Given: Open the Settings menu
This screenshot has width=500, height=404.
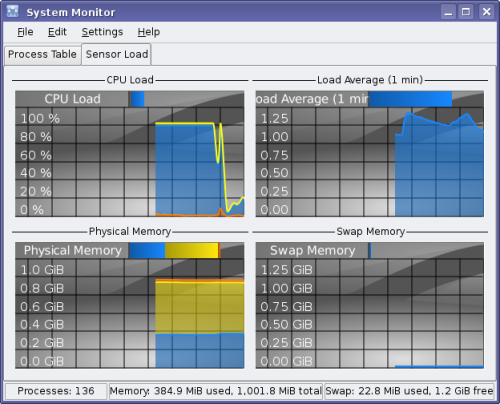Looking at the screenshot, I should (102, 32).
